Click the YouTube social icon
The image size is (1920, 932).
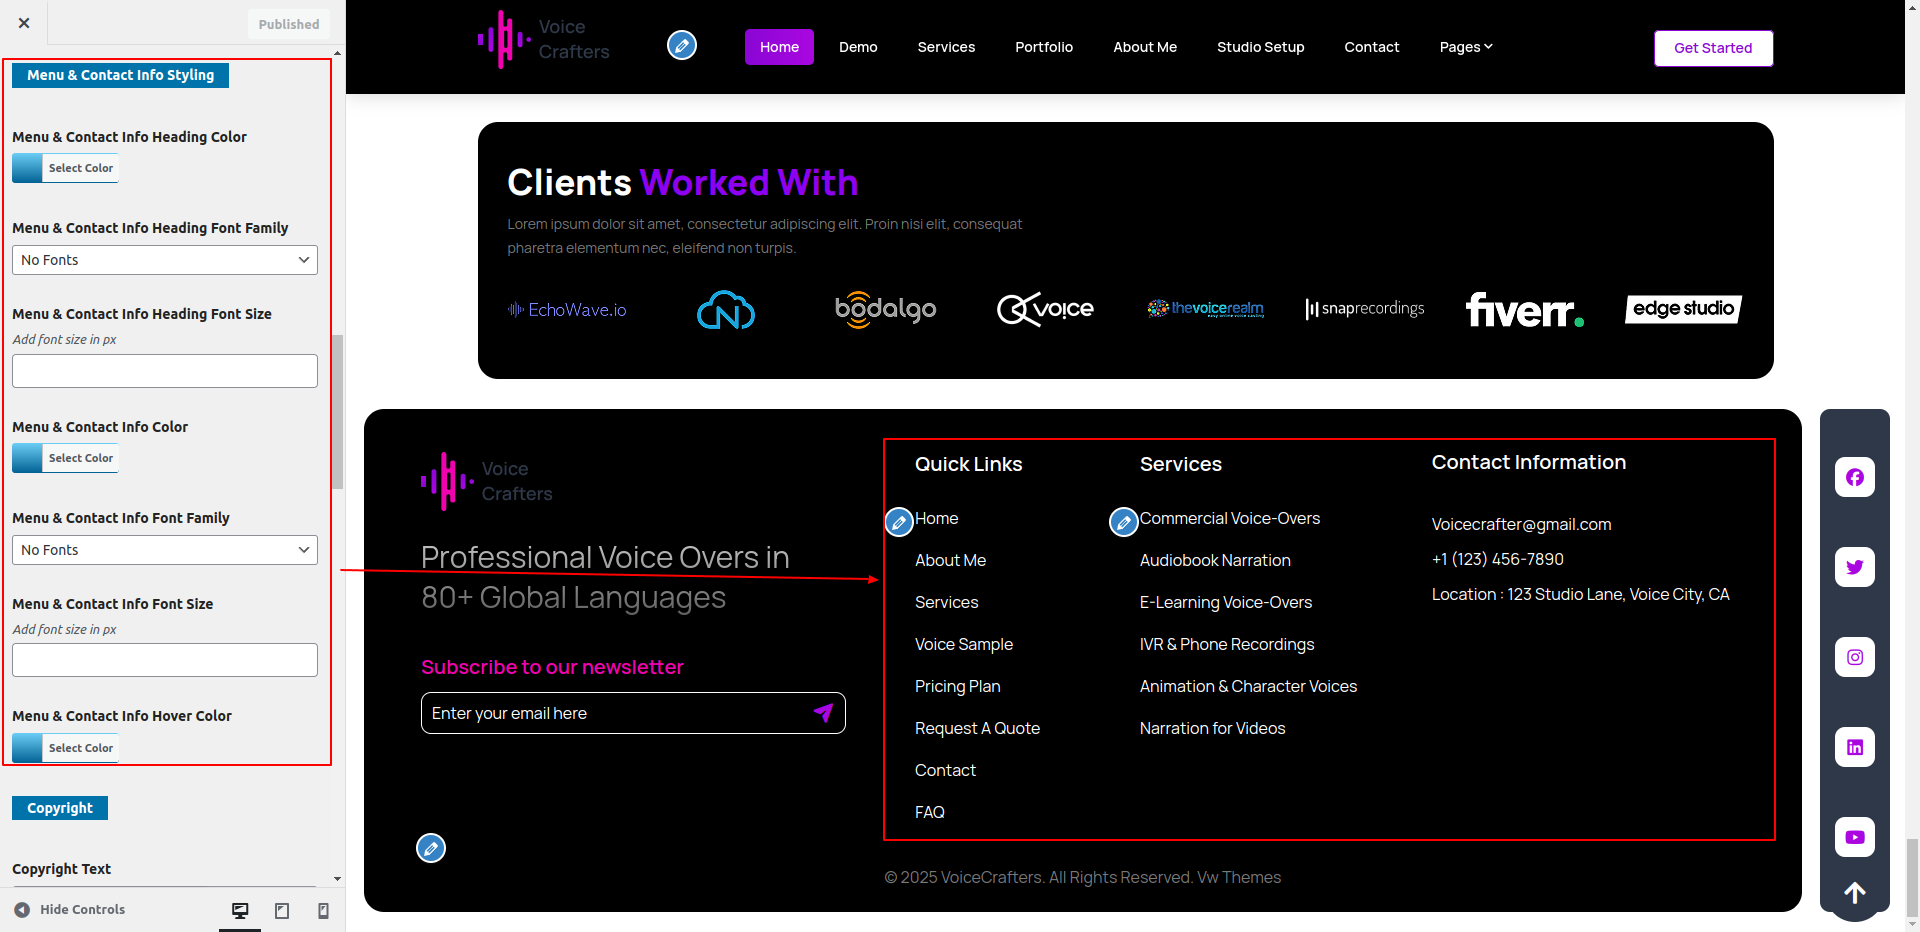(1854, 837)
